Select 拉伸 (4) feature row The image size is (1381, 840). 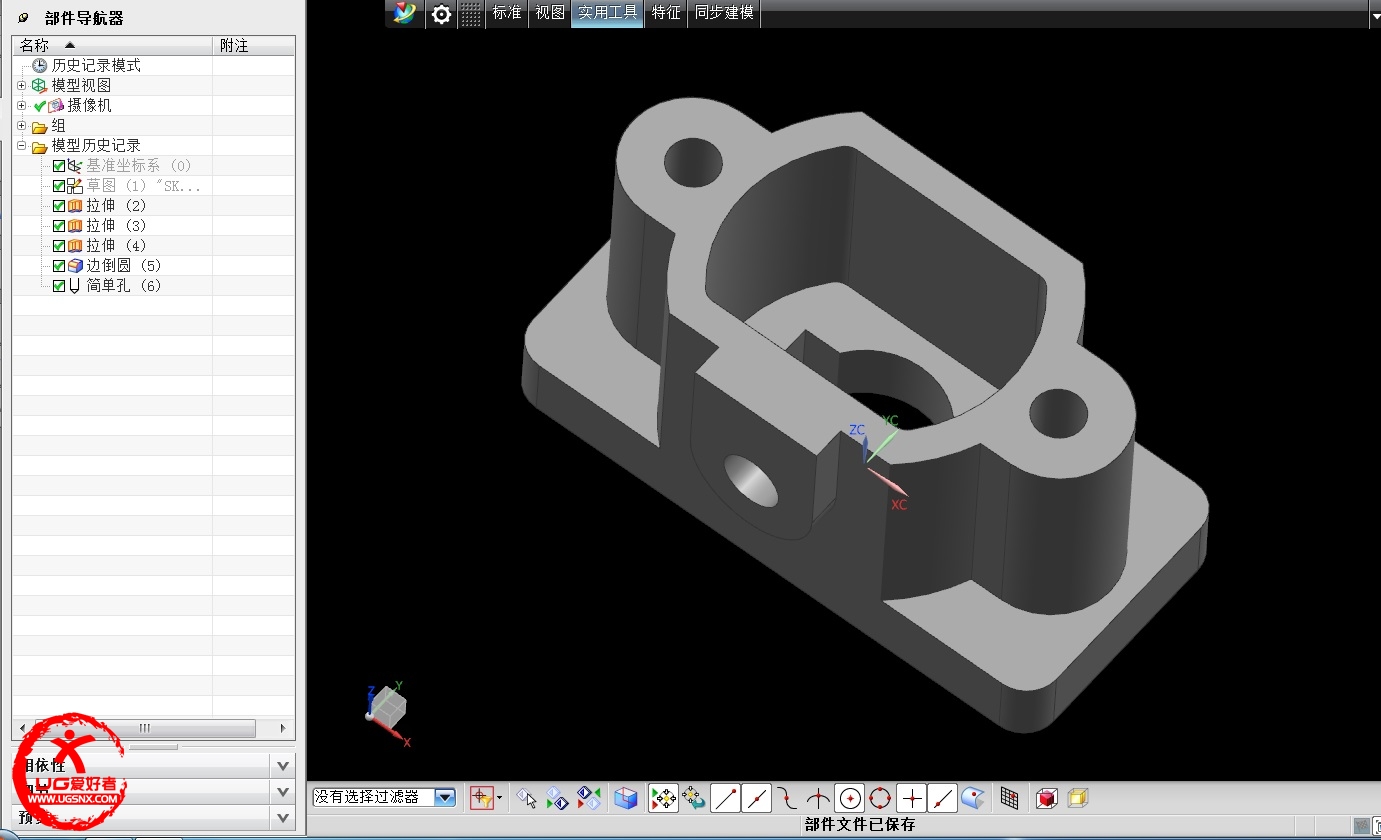click(x=115, y=246)
